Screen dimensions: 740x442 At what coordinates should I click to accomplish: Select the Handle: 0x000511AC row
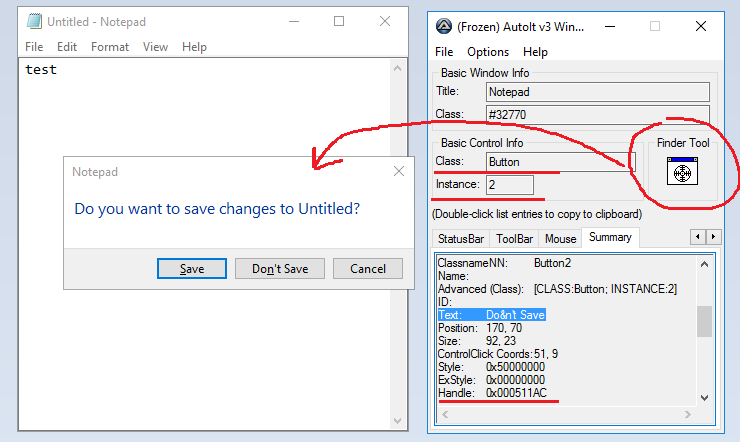(492, 393)
